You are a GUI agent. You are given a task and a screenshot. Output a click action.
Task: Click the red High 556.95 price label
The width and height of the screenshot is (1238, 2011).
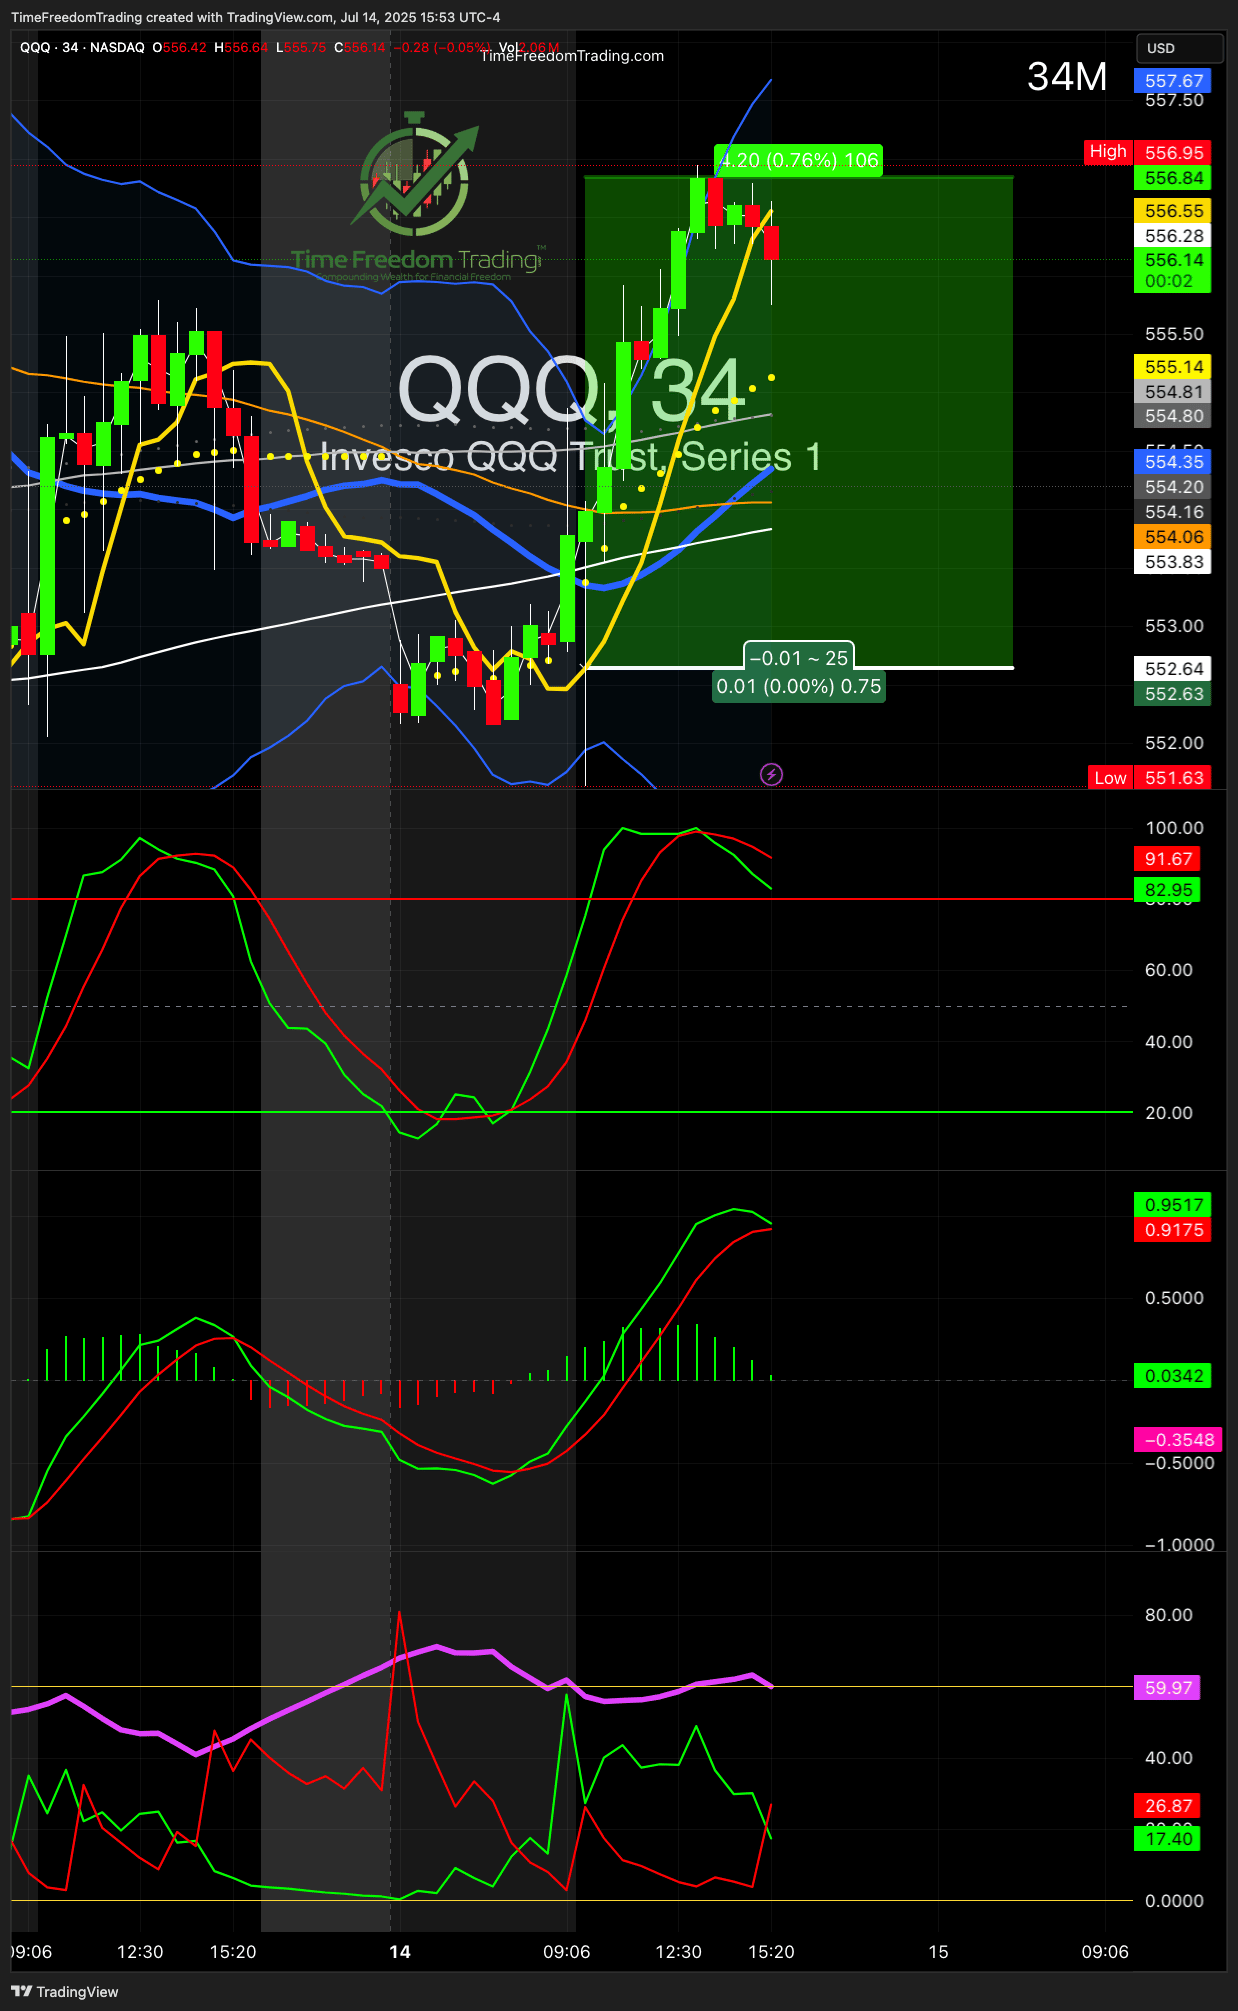[1148, 152]
